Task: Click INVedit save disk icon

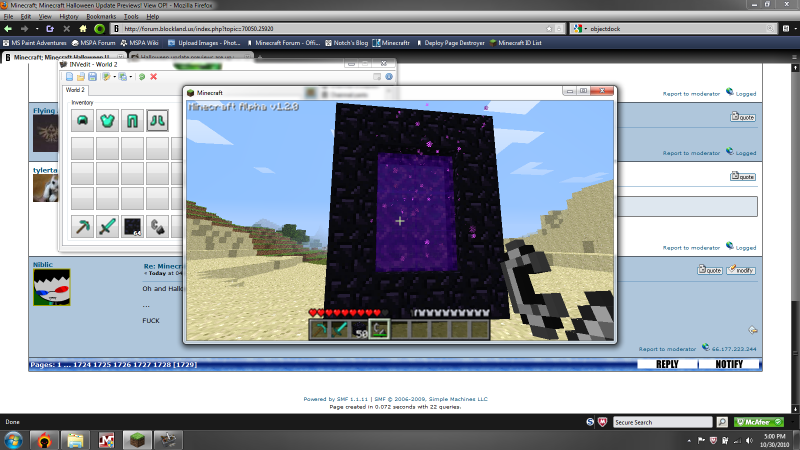Action: pyautogui.click(x=92, y=77)
